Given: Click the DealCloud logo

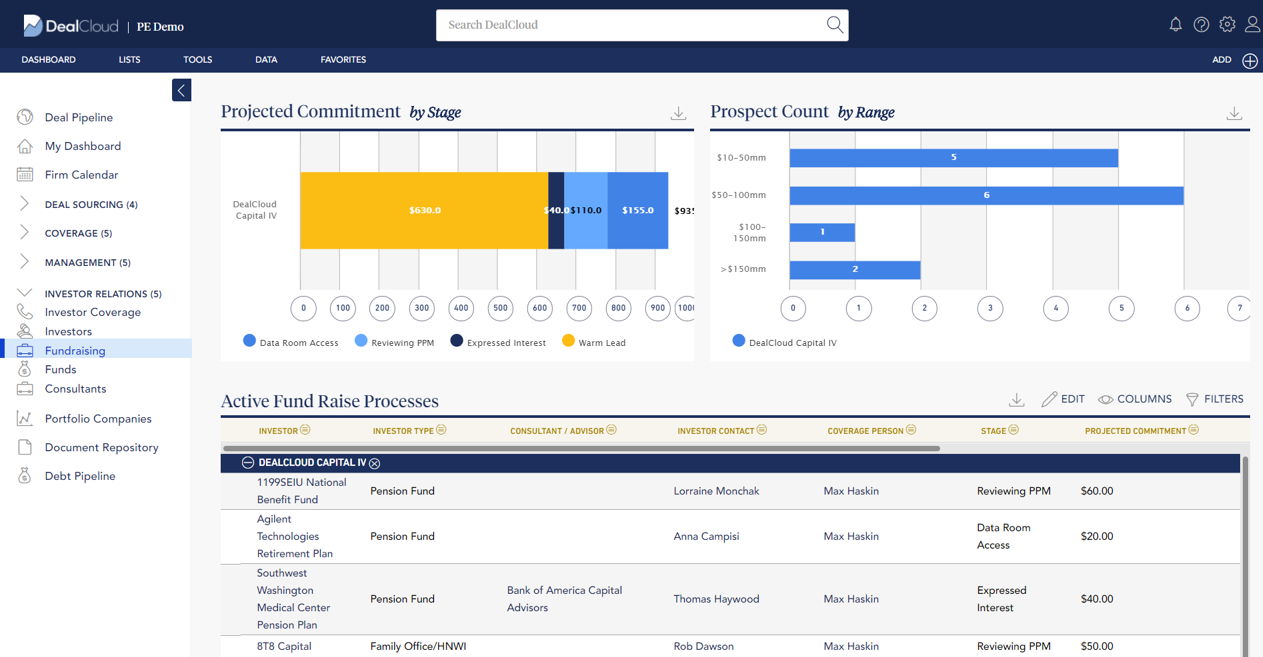Looking at the screenshot, I should pyautogui.click(x=69, y=26).
